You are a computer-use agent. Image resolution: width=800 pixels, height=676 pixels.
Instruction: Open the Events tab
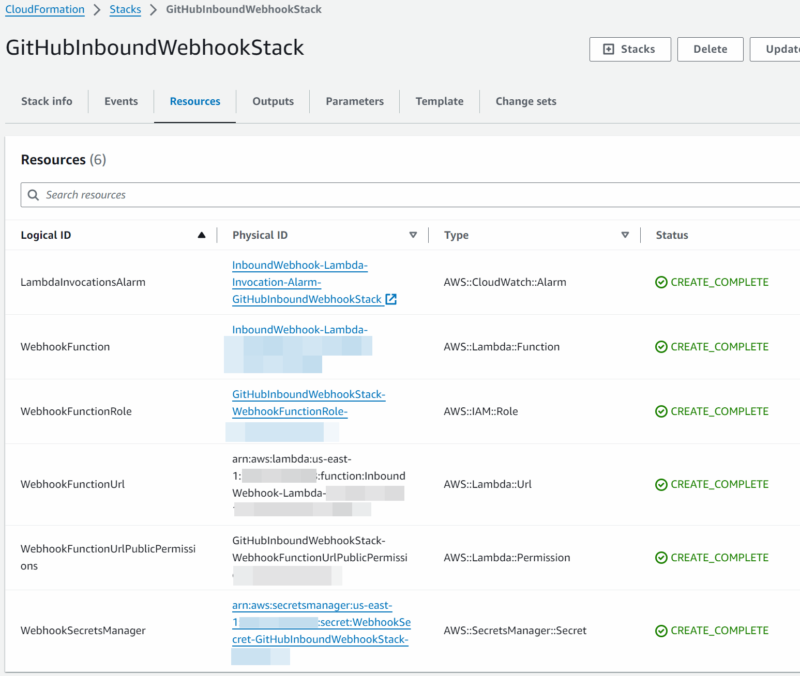[121, 101]
